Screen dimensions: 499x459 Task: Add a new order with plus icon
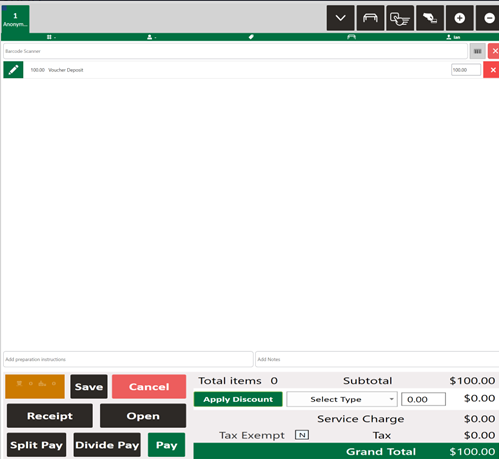point(460,18)
